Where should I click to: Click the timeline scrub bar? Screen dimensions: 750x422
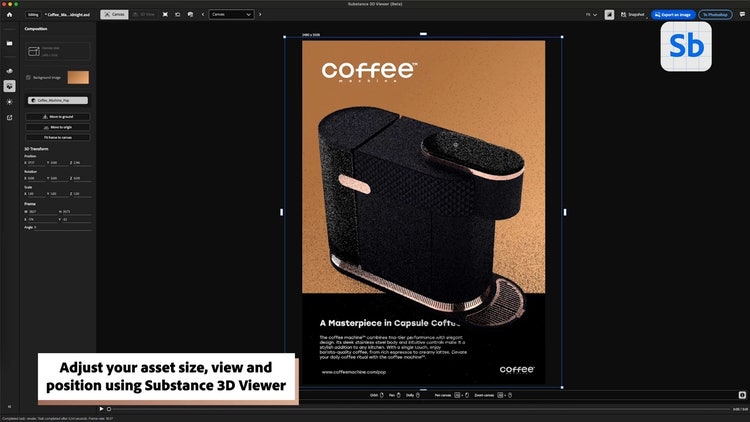(x=421, y=409)
